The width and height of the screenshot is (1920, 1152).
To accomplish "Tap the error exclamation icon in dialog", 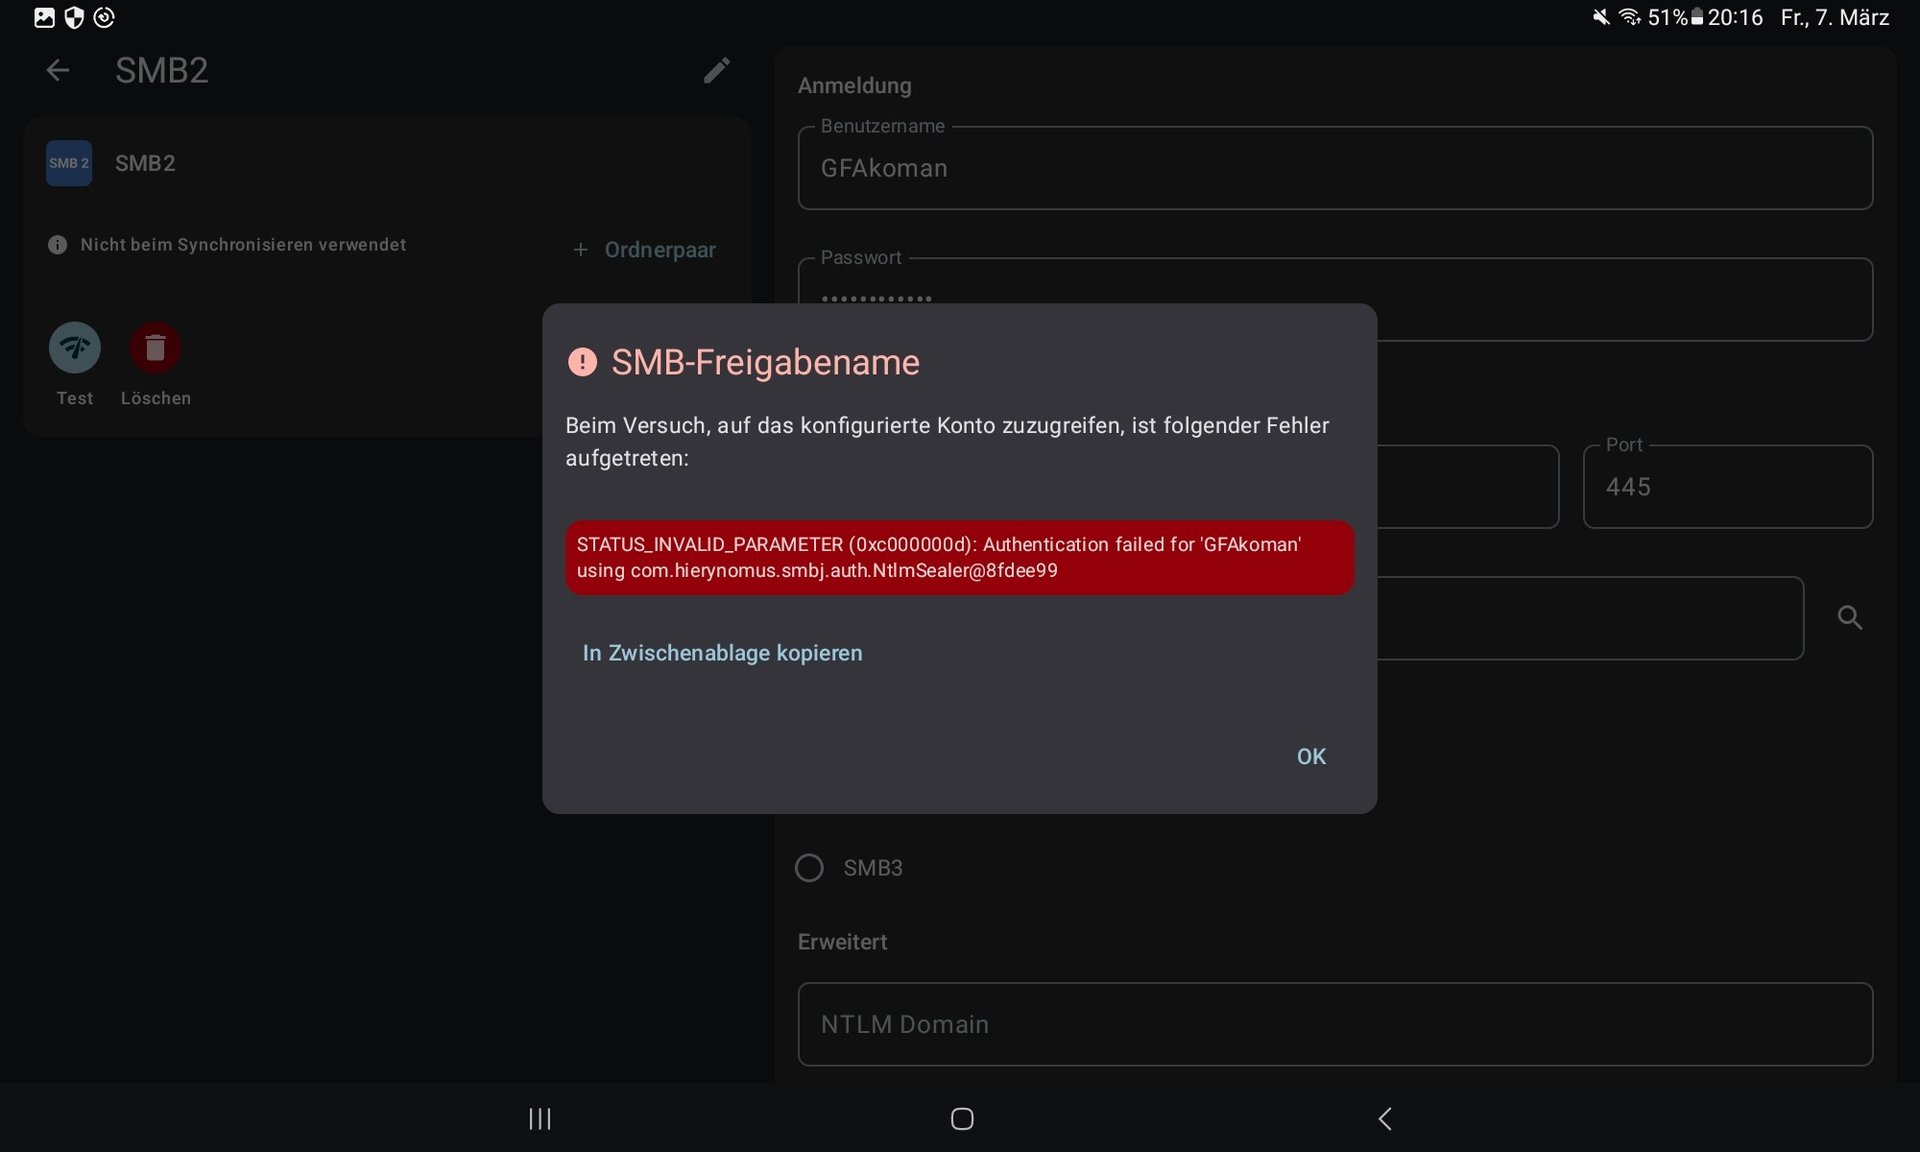I will point(582,362).
